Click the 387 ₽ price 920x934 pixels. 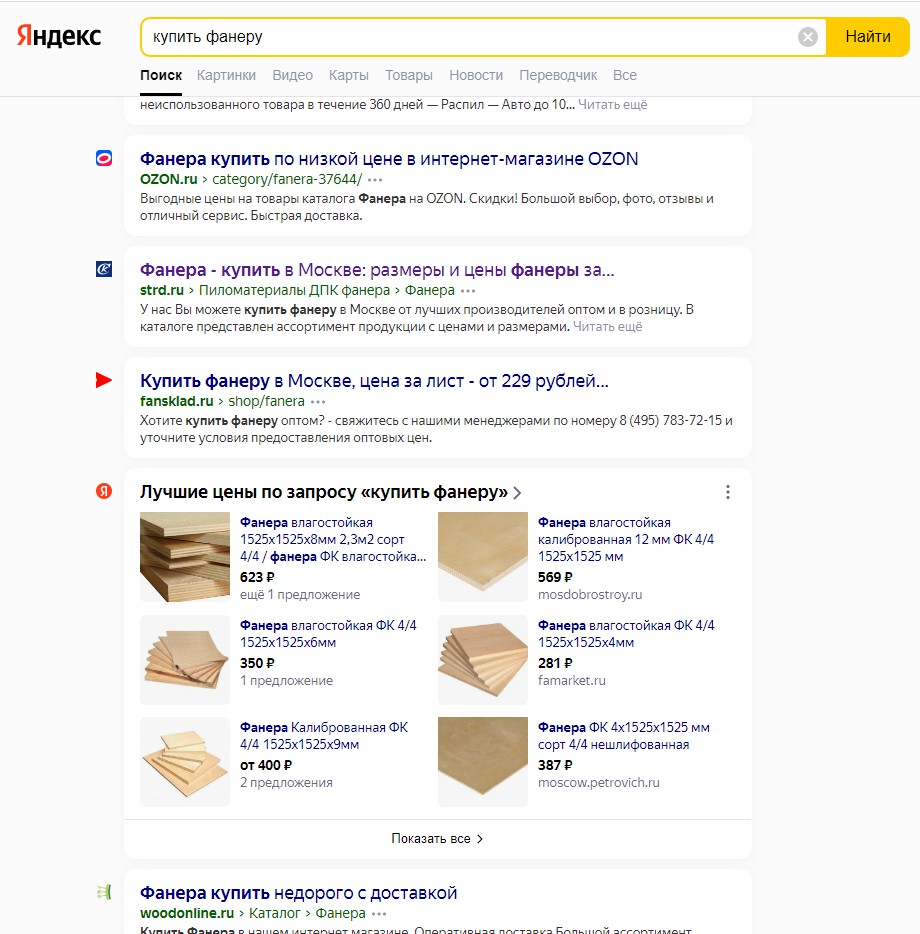(555, 765)
